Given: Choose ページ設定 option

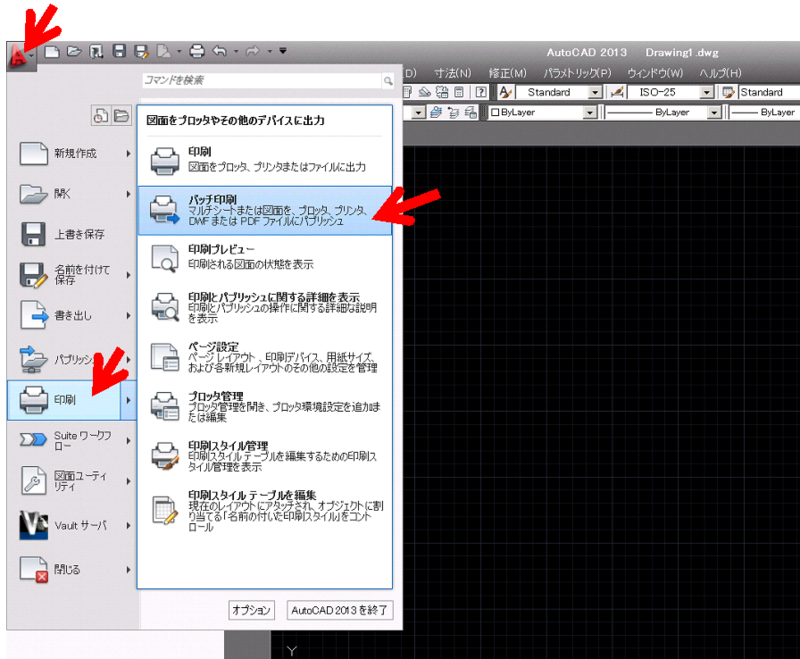Looking at the screenshot, I should [x=264, y=357].
